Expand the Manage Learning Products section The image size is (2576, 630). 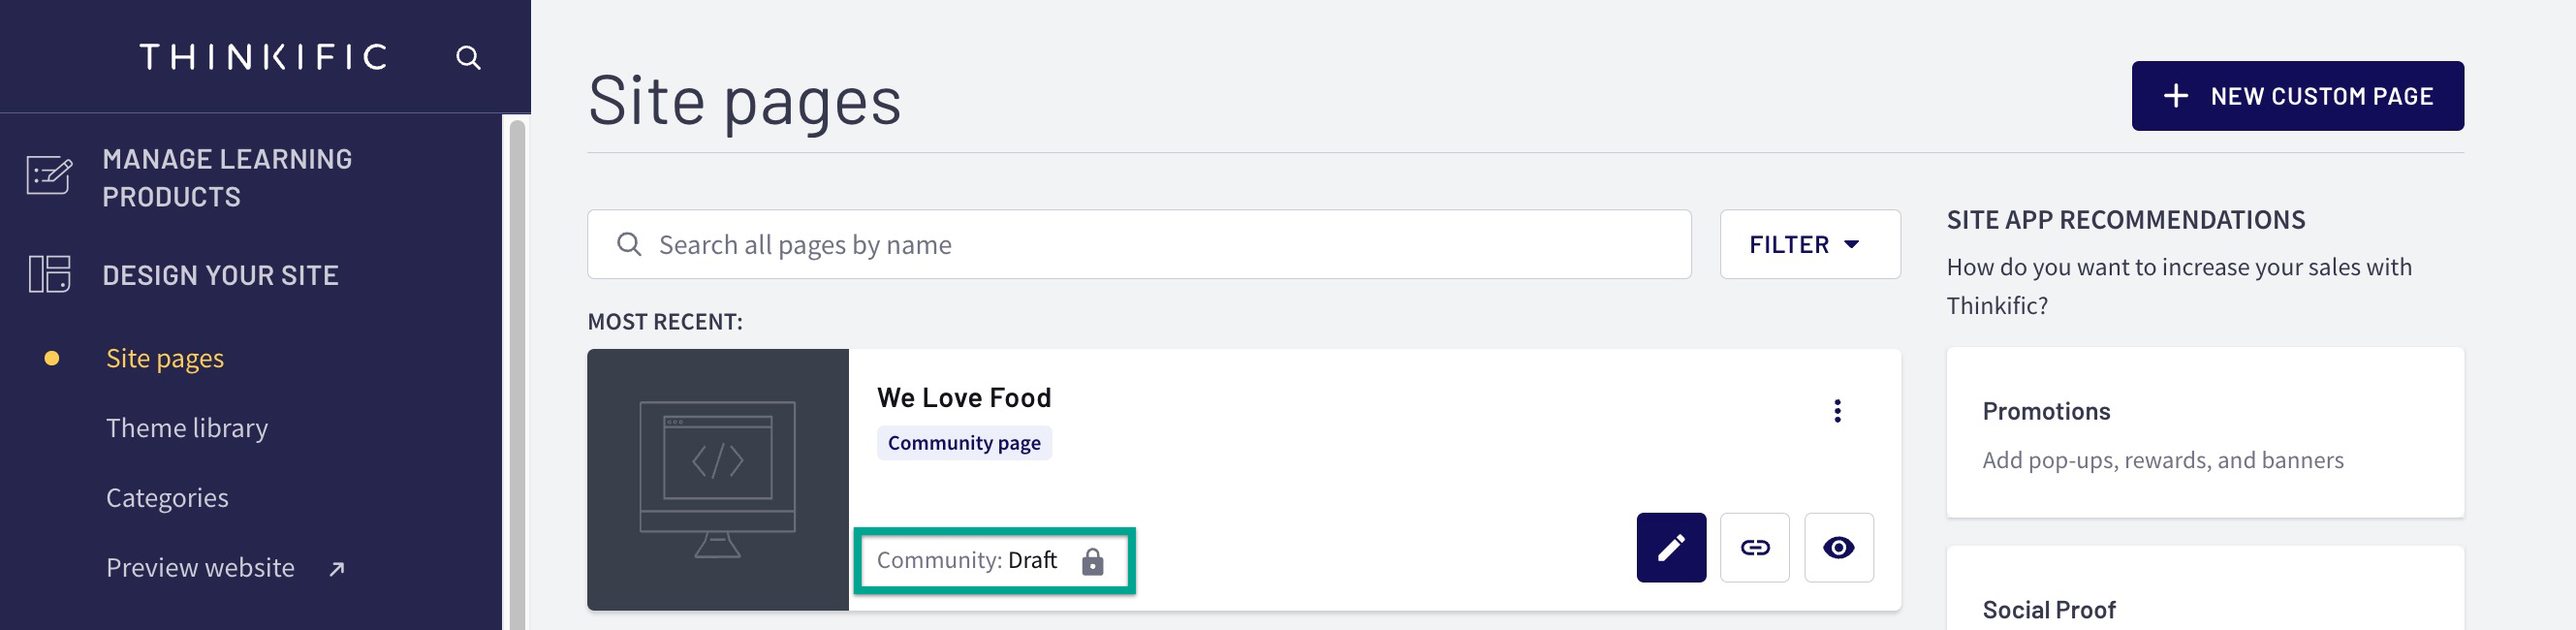click(x=227, y=177)
